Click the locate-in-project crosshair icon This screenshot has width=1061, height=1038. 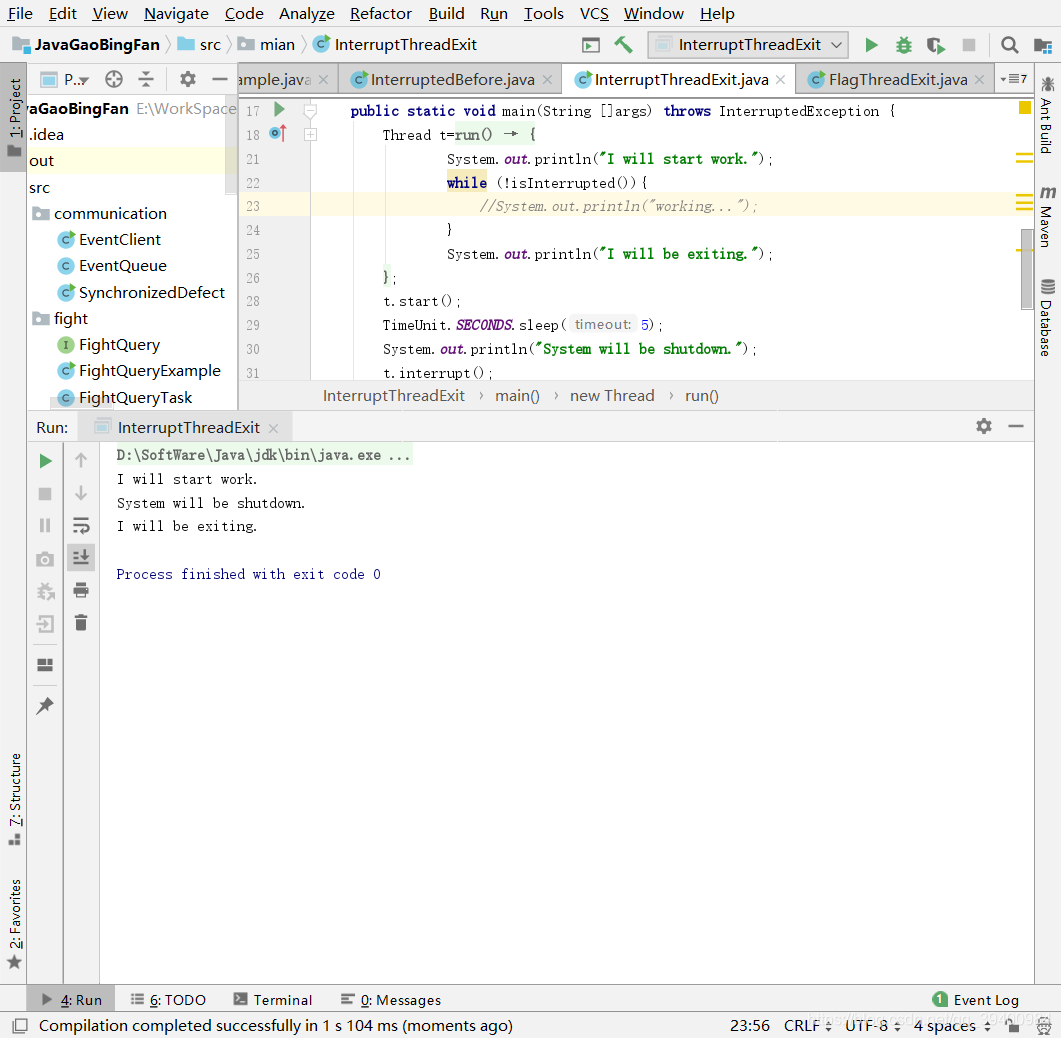coord(114,79)
